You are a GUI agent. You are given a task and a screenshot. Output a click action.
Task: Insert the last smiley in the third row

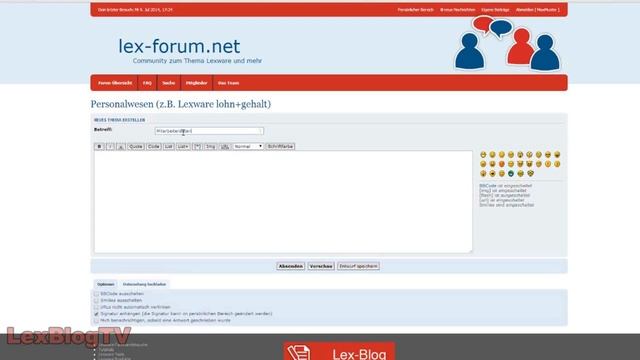point(530,173)
